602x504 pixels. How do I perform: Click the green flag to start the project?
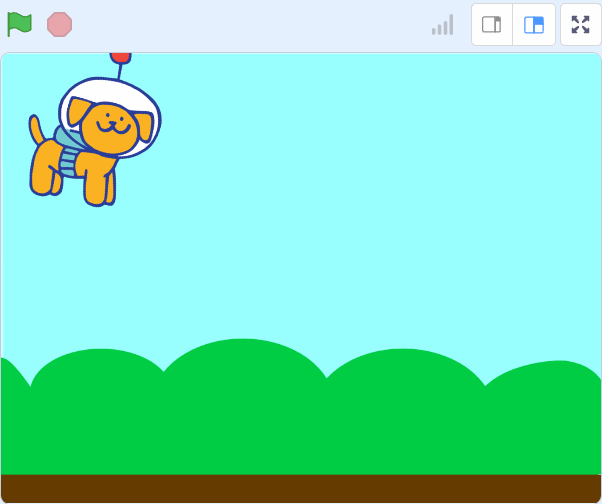pos(19,25)
